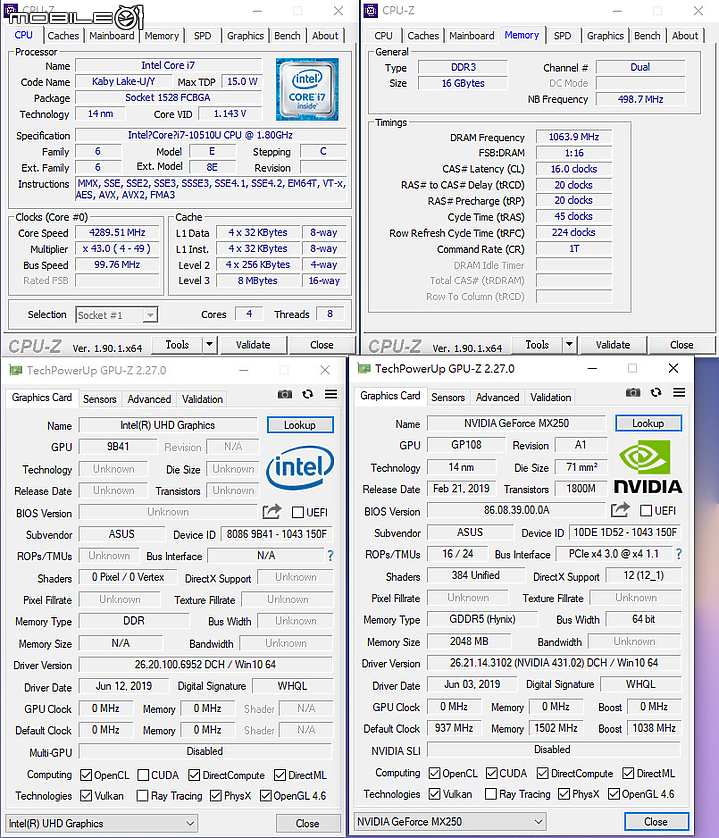Screen dimensions: 719x838
Task: Click the Intel Core i7 processor logo
Action: coord(307,89)
